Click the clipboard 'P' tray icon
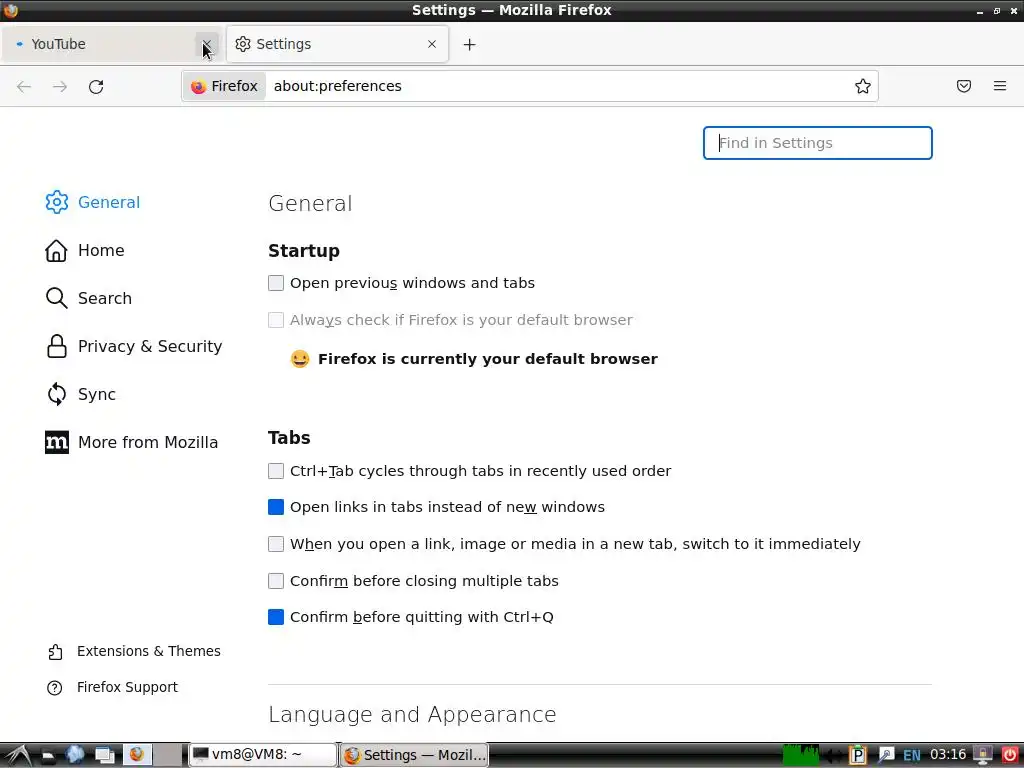Screen dimensions: 1024x768 pos(857,756)
